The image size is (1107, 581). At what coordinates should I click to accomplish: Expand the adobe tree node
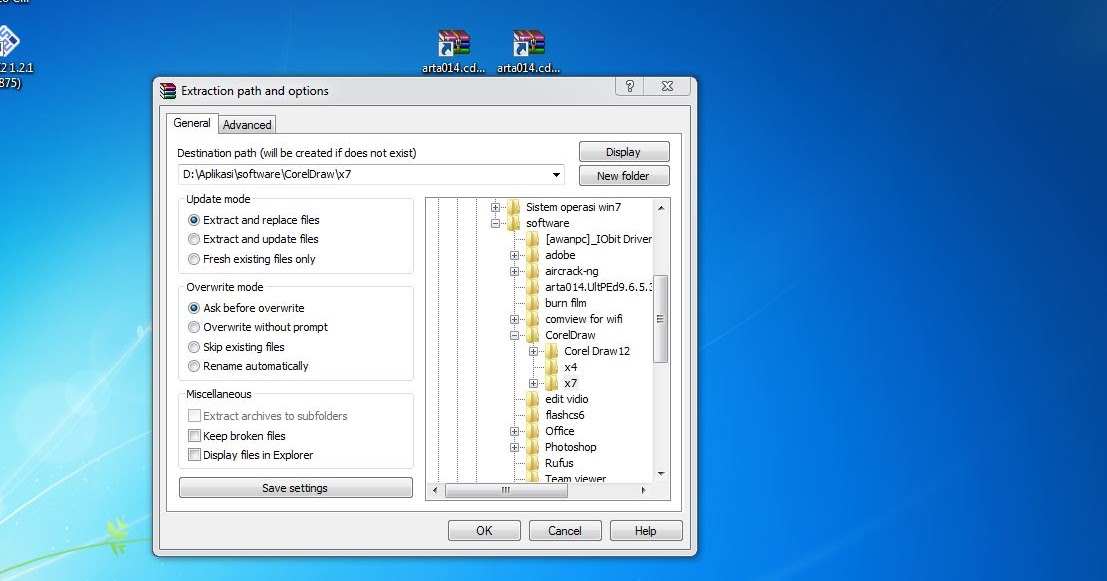[x=514, y=256]
